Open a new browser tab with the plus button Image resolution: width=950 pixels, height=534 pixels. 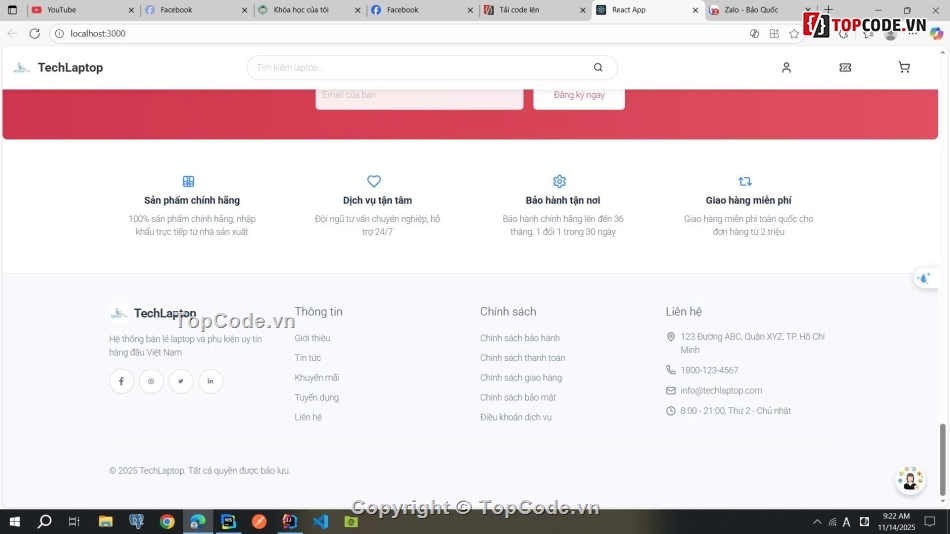tap(828, 10)
